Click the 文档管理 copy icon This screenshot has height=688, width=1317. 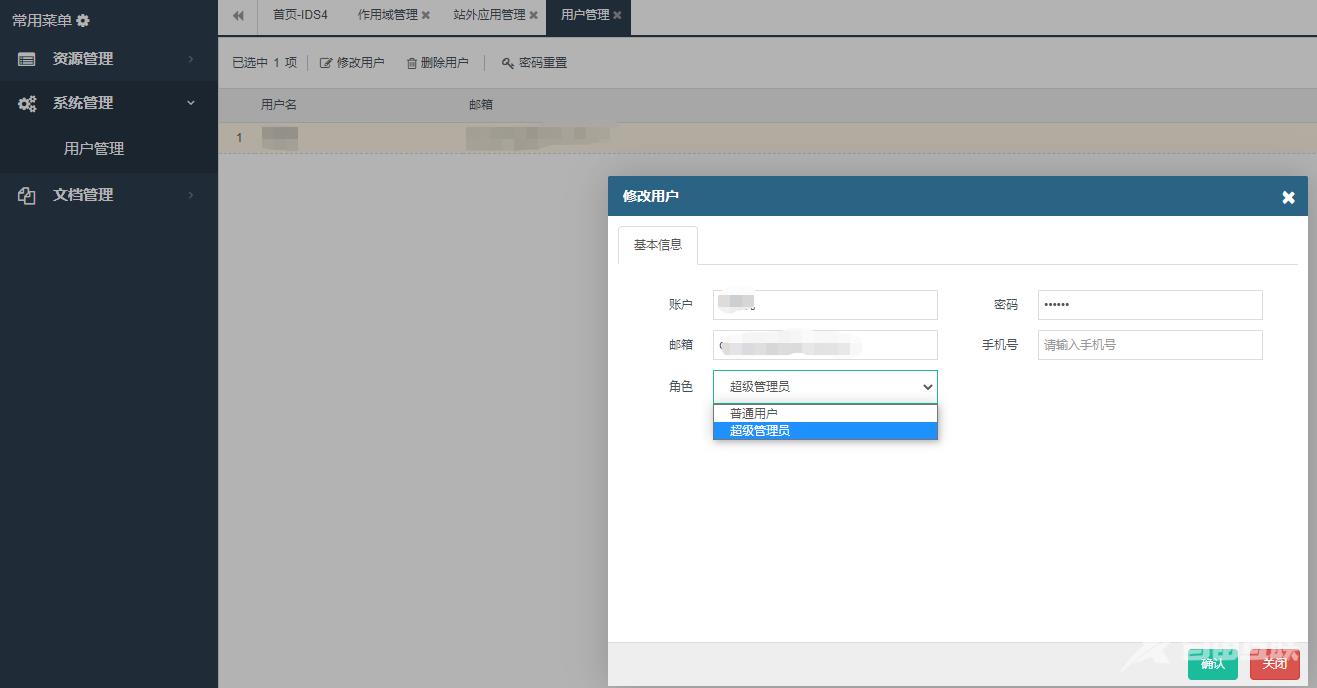tap(27, 195)
